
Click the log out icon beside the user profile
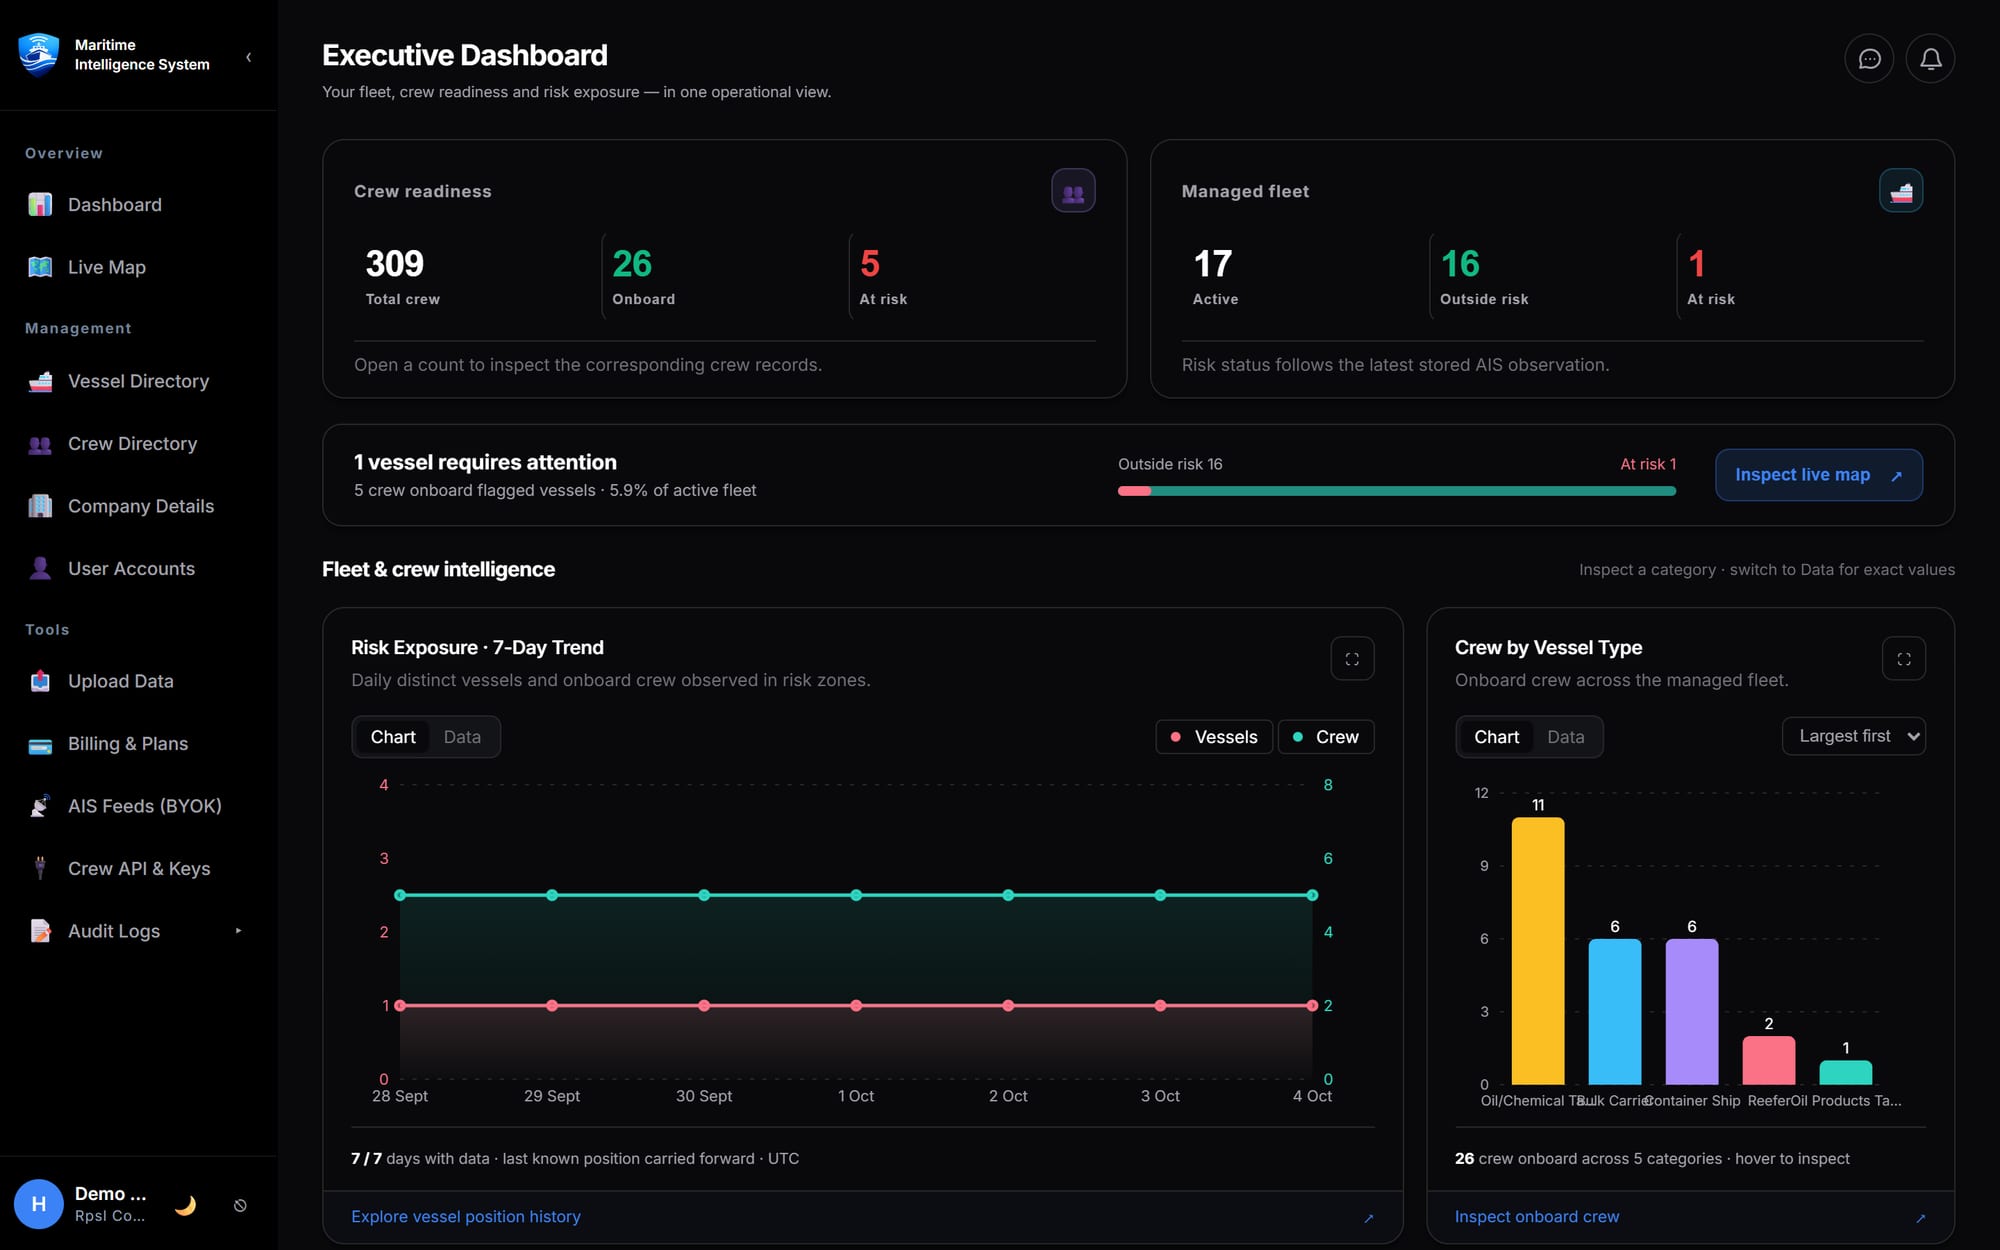click(x=240, y=1205)
